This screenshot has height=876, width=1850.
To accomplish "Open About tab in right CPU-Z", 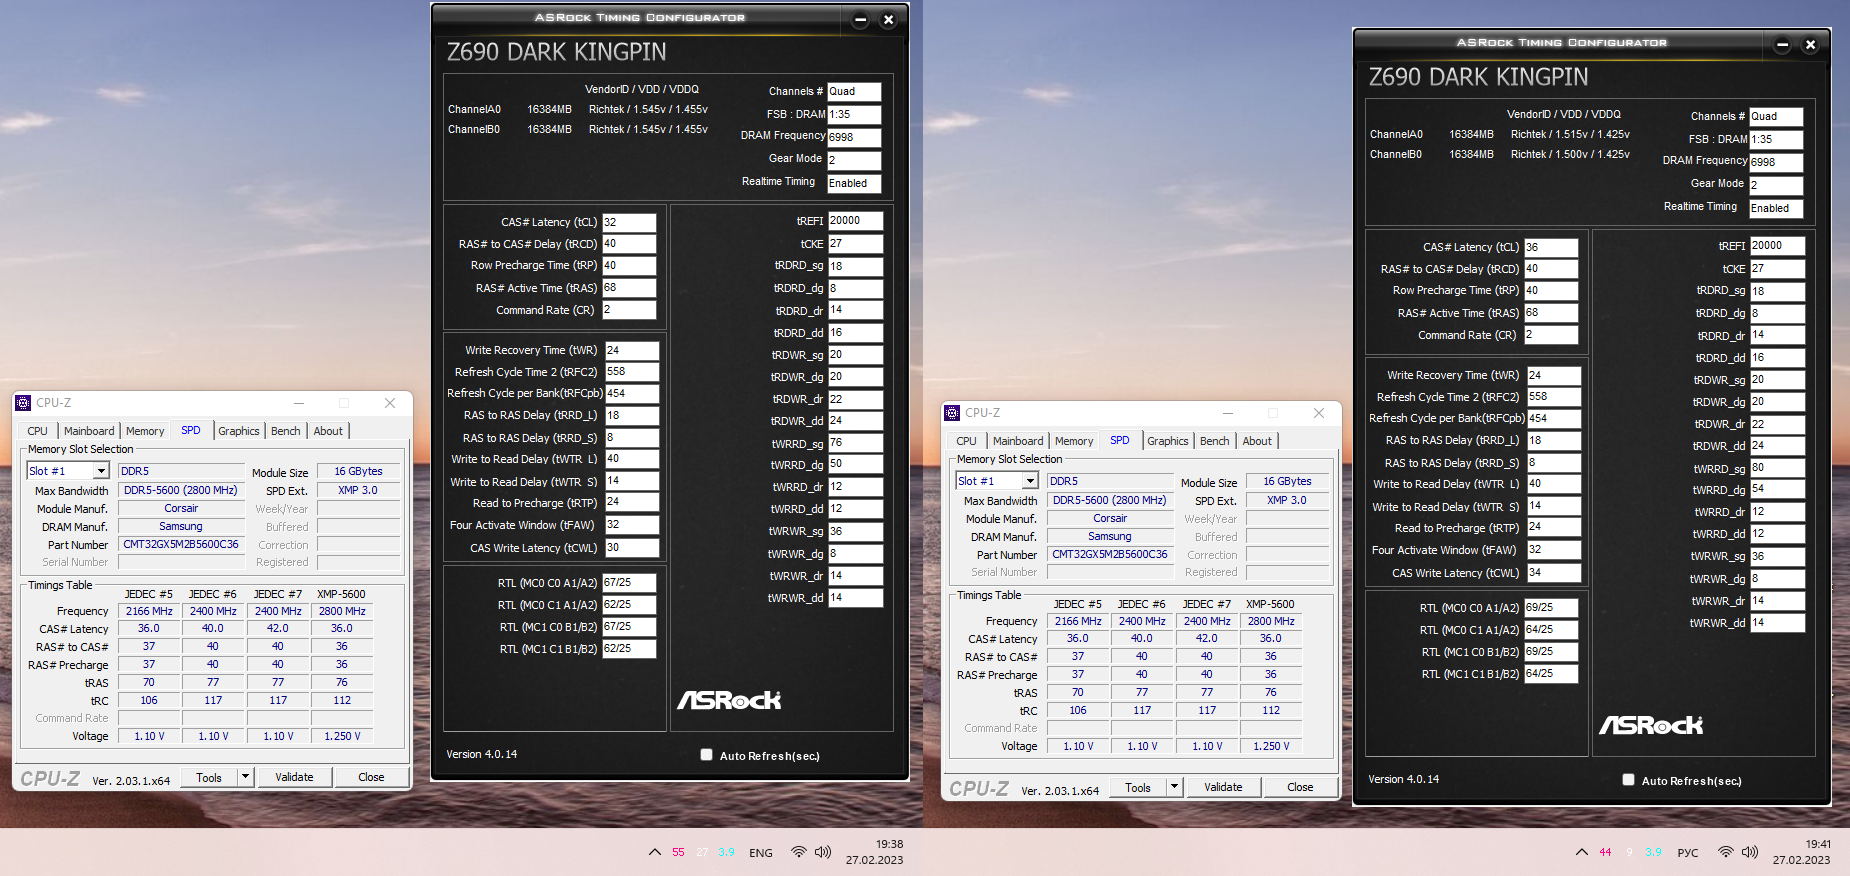I will pos(1257,441).
